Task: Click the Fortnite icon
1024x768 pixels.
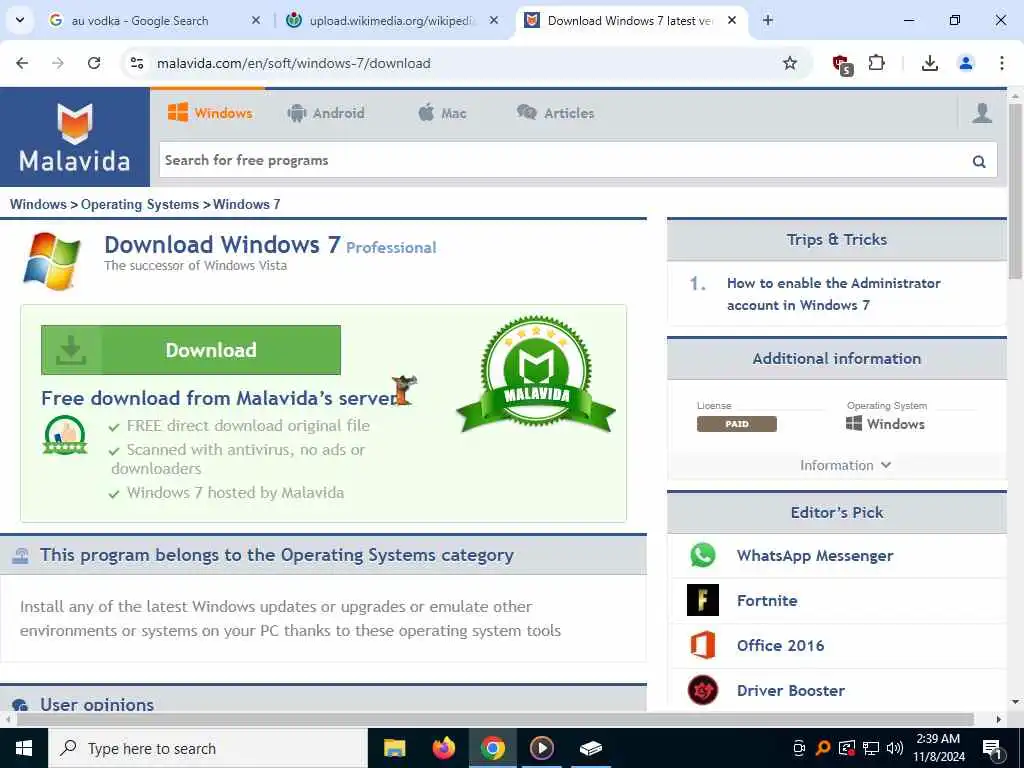Action: 703,600
